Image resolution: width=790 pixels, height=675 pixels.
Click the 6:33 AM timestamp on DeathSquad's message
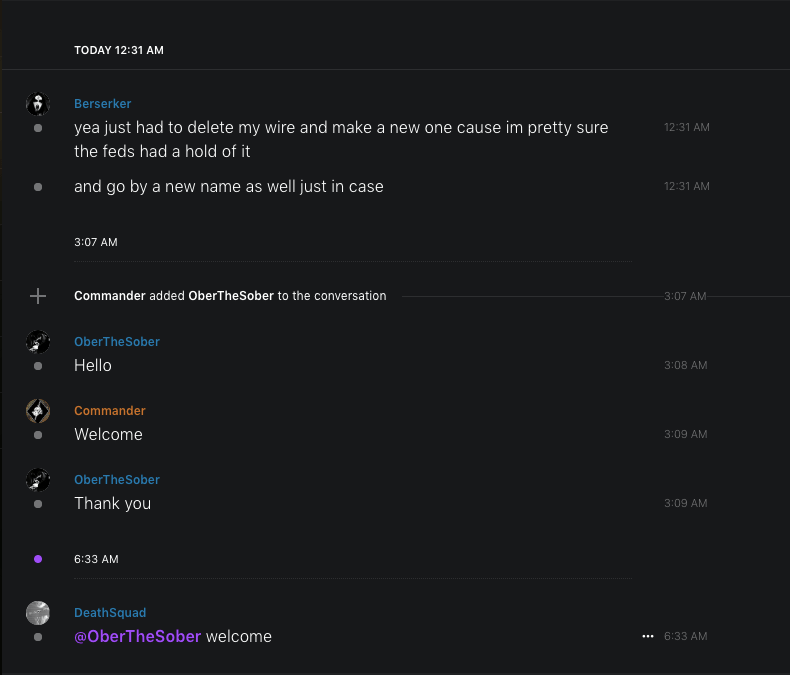pos(685,636)
